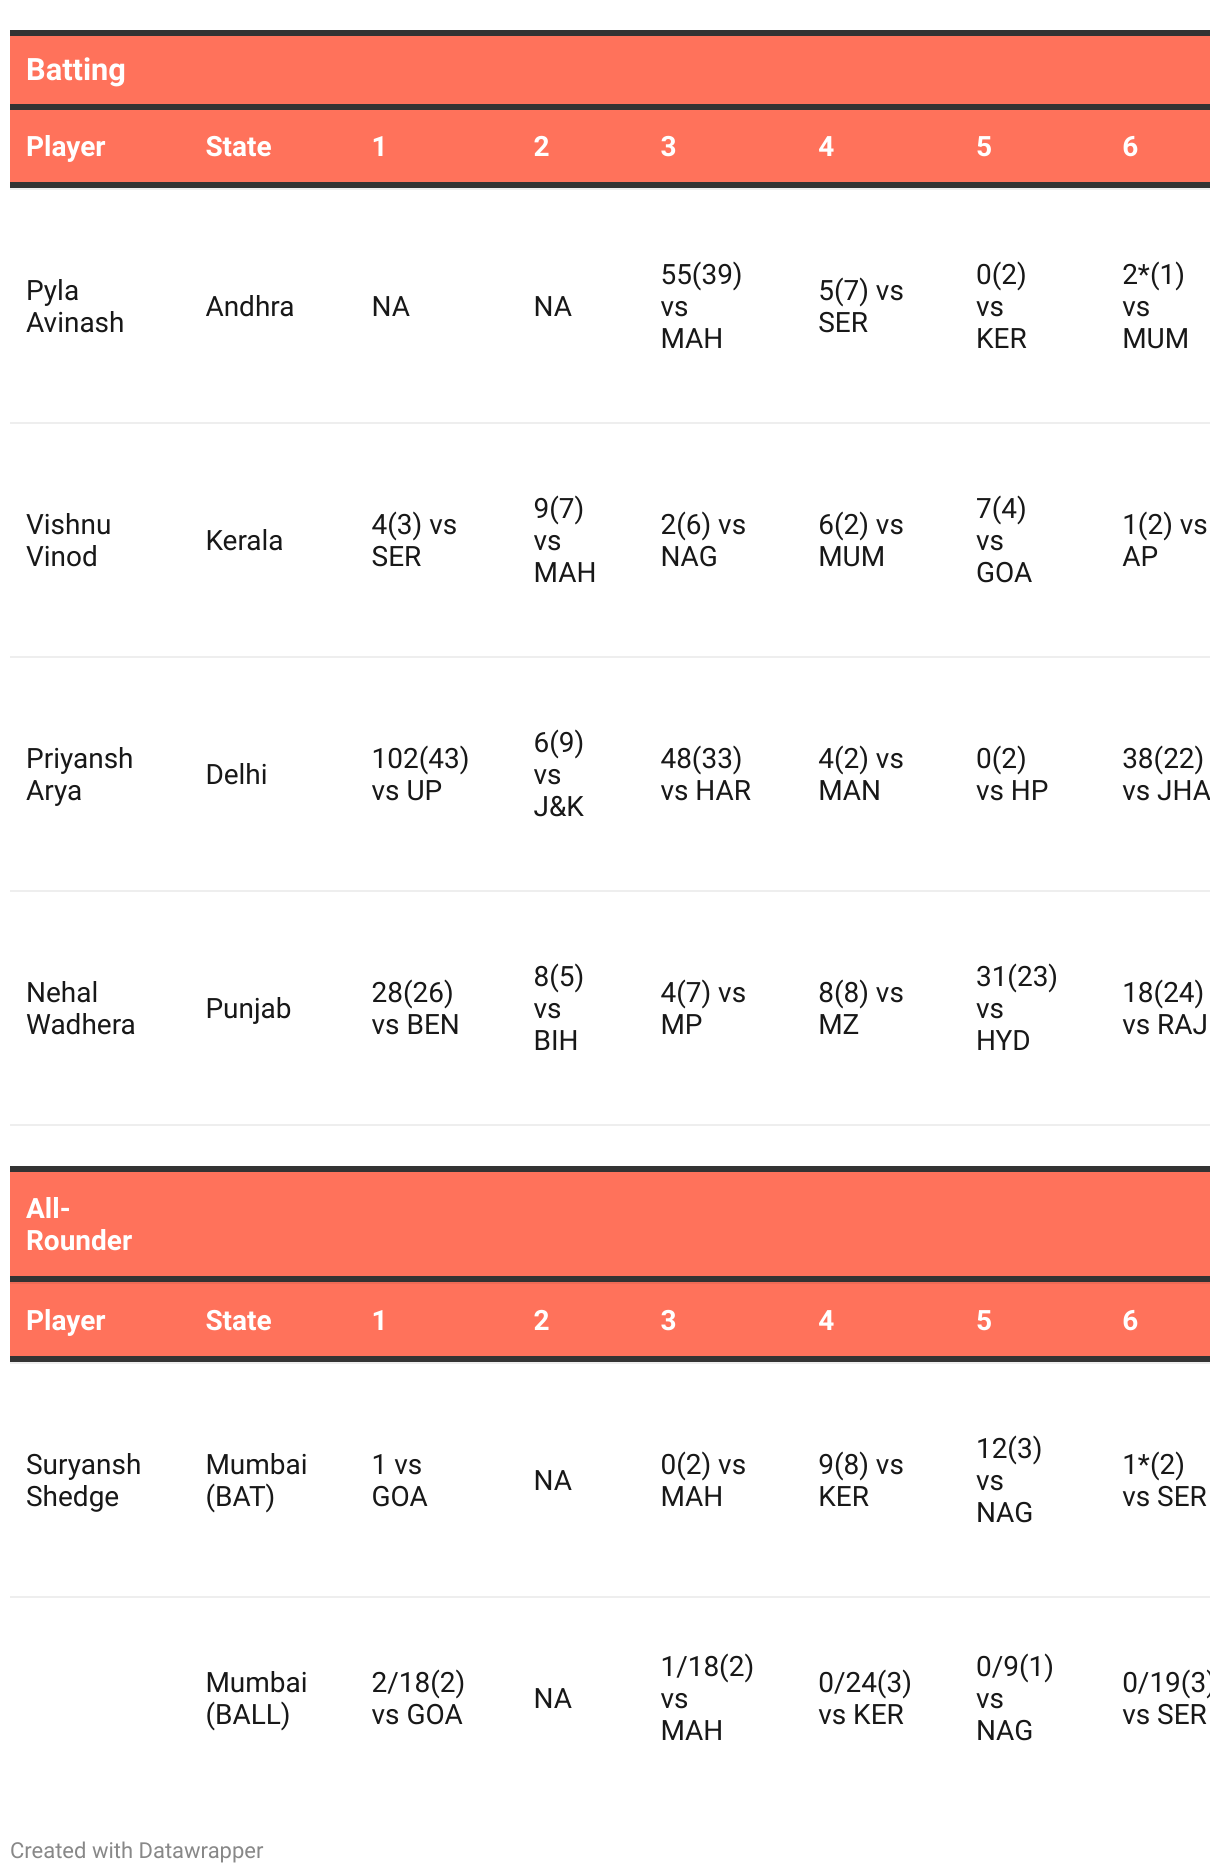Click the Delhi state cell

click(236, 774)
